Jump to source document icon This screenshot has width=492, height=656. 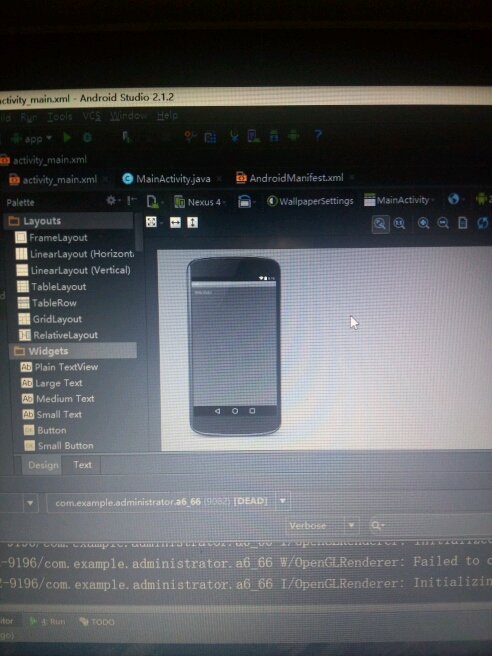[463, 222]
